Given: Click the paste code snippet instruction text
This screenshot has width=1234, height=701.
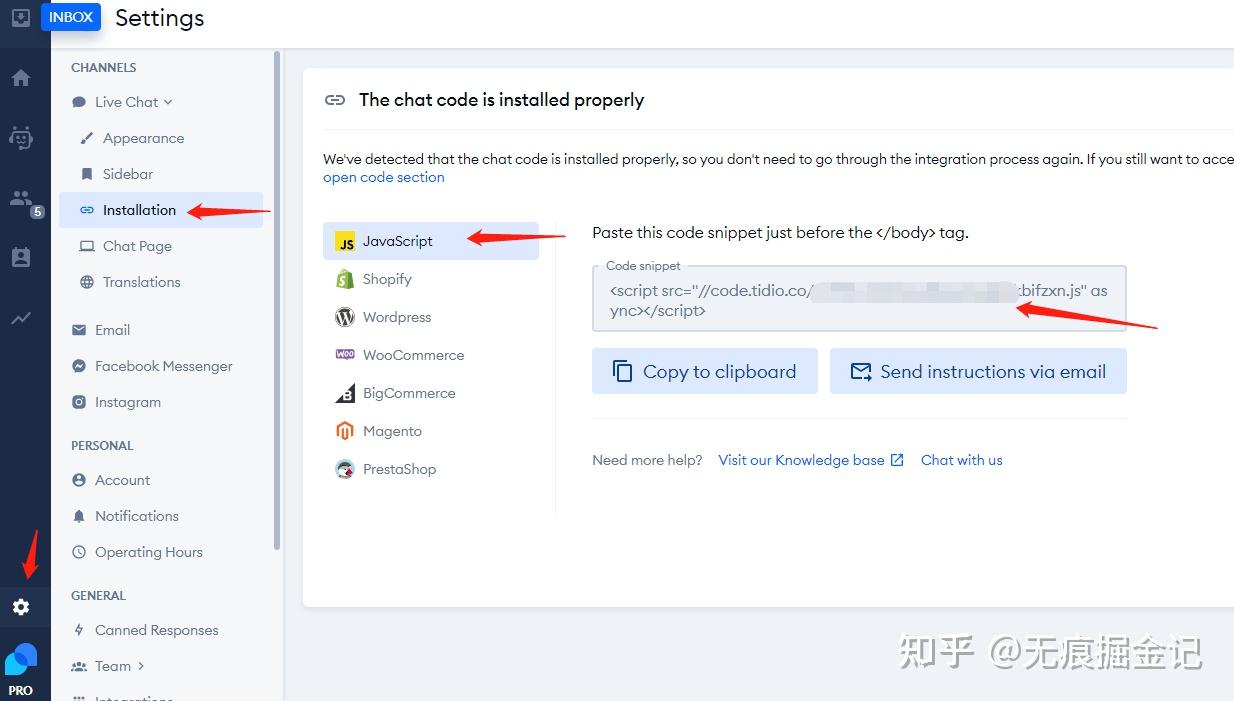Looking at the screenshot, I should (x=780, y=232).
